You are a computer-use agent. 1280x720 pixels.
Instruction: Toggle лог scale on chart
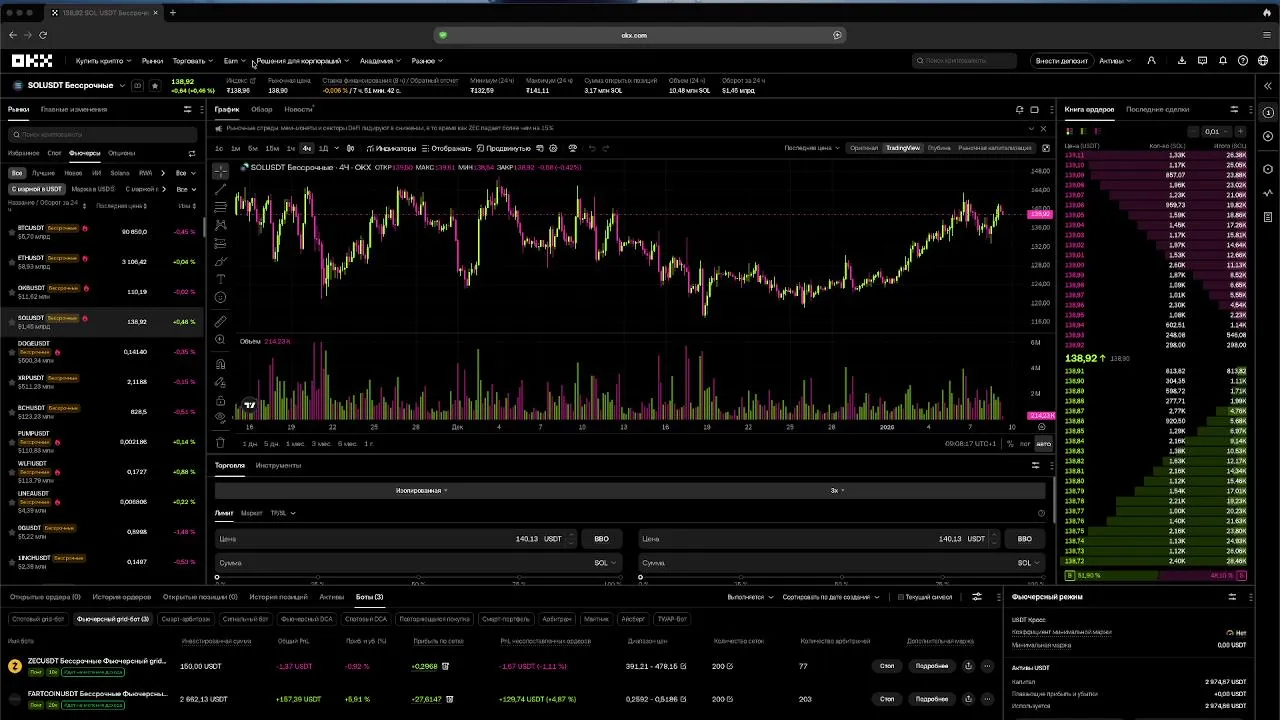[1025, 443]
